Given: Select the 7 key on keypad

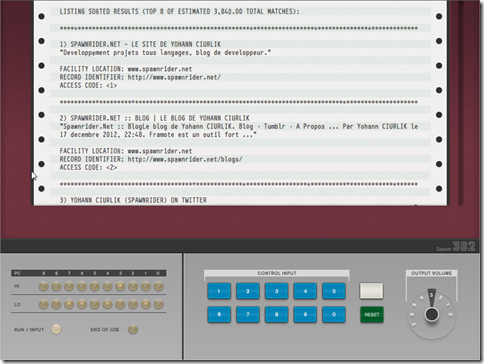Looking at the screenshot, I should pyautogui.click(x=248, y=314).
